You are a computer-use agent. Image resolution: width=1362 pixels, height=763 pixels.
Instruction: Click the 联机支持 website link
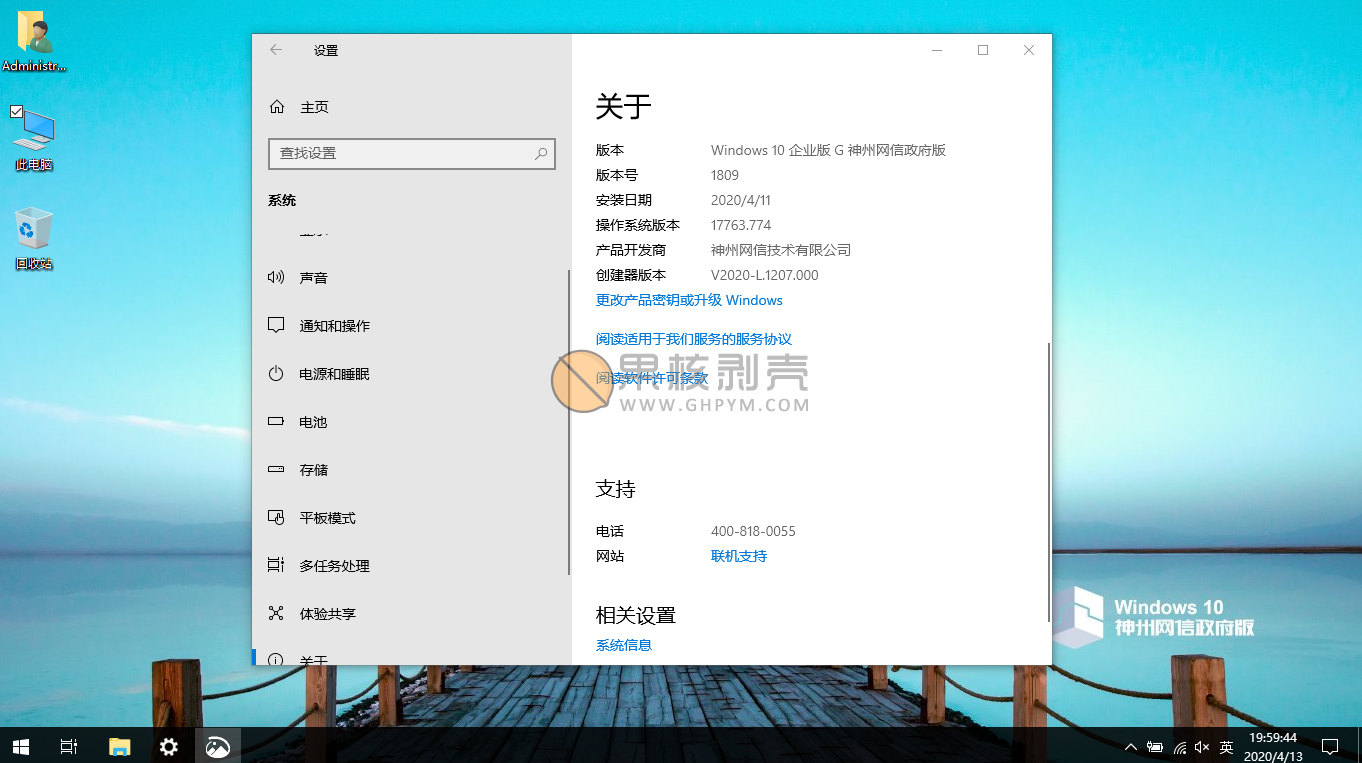[738, 556]
